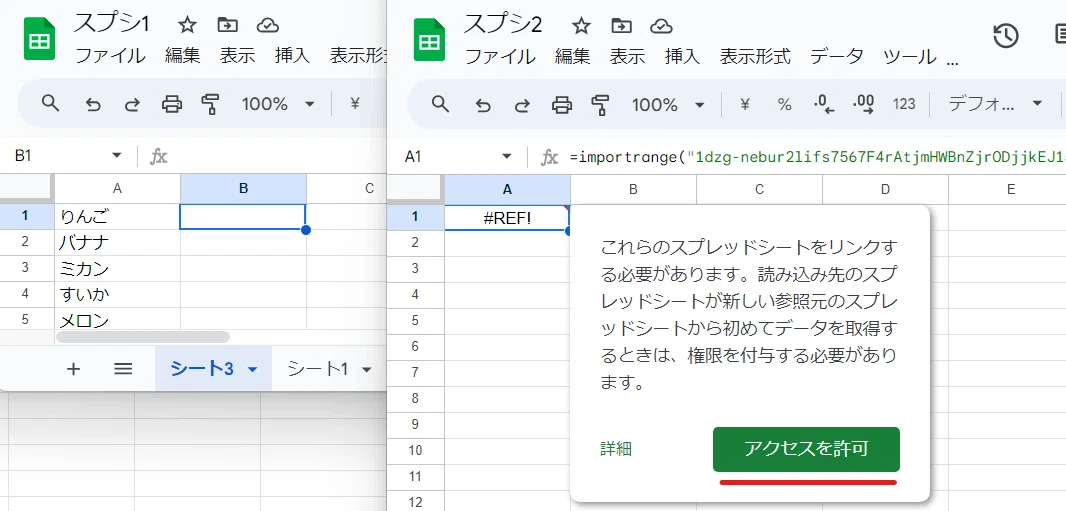Search menus in スプシ1 toolbar
1066x511 pixels.
50,103
